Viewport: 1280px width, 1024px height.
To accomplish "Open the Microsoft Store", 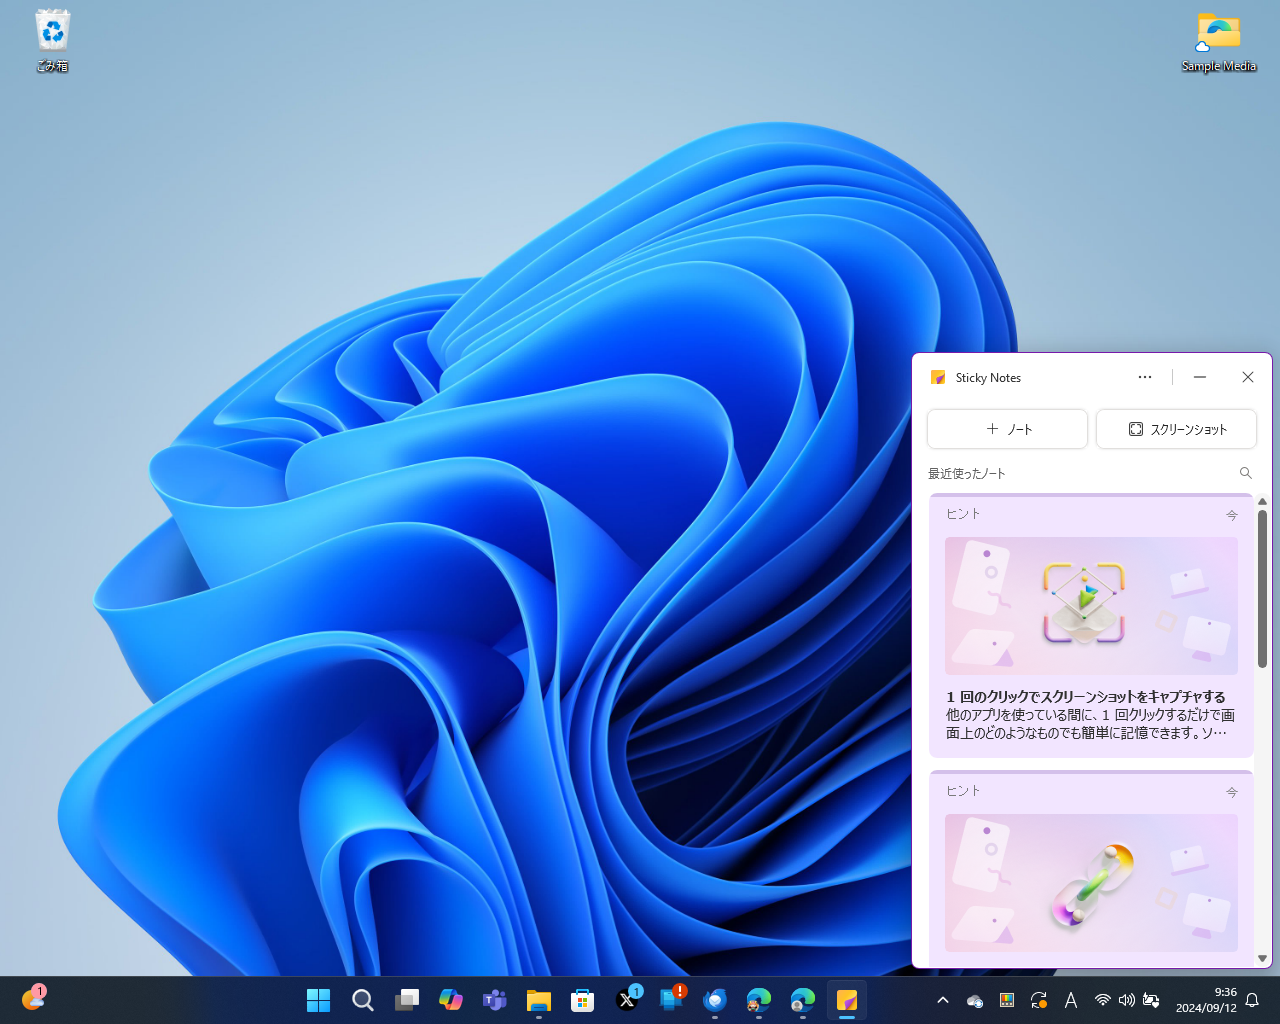I will point(582,999).
